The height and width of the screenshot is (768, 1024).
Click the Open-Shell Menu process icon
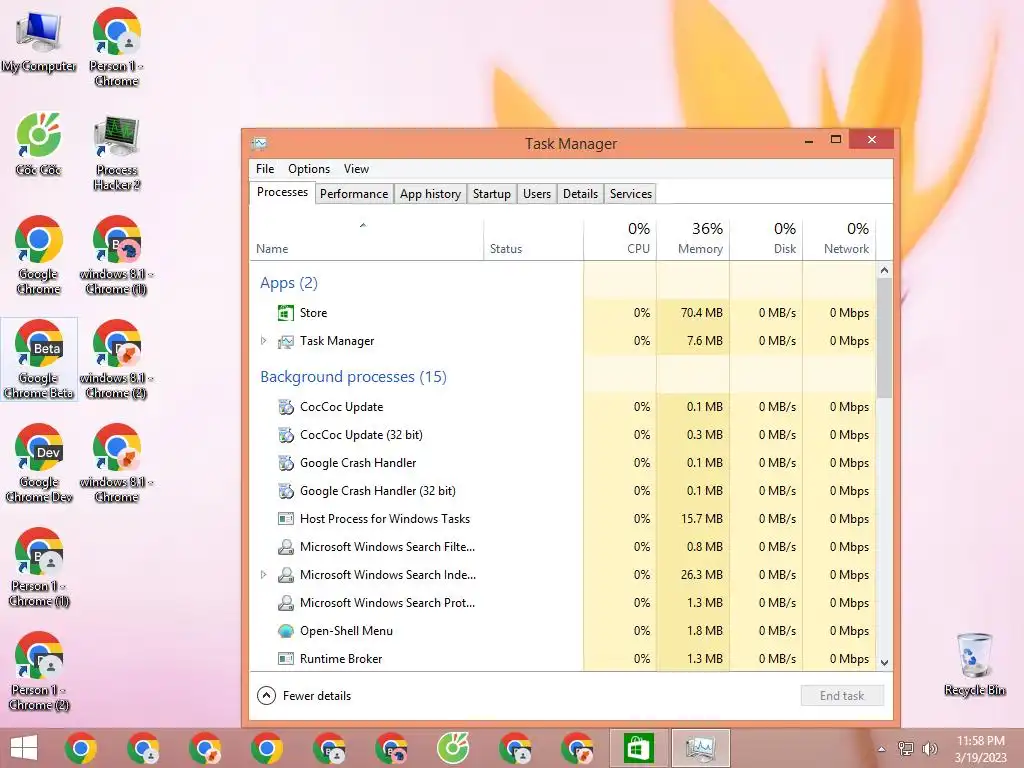pos(285,631)
